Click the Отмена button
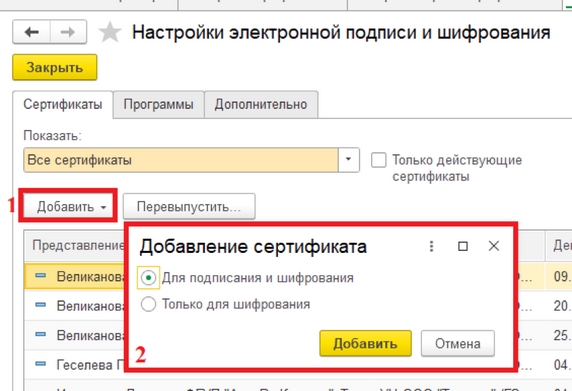 [458, 344]
